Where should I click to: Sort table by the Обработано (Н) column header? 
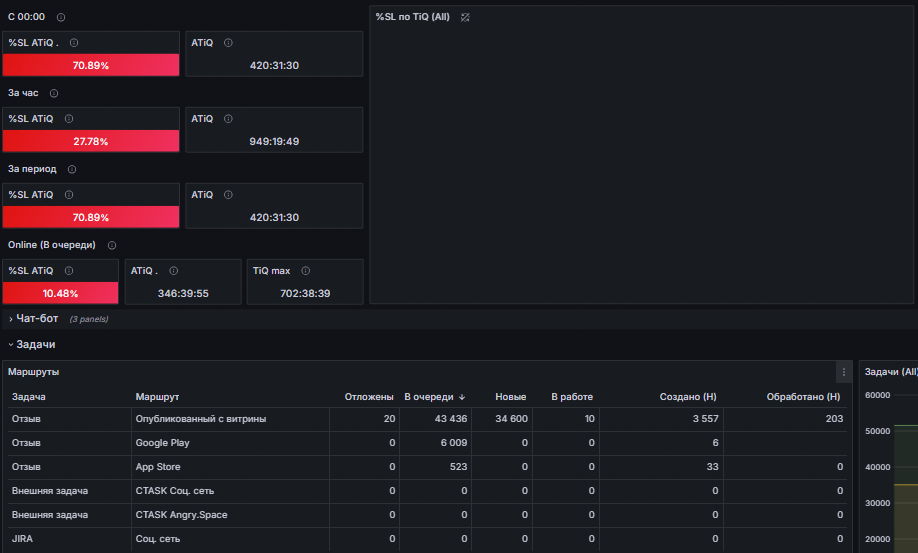click(x=803, y=397)
